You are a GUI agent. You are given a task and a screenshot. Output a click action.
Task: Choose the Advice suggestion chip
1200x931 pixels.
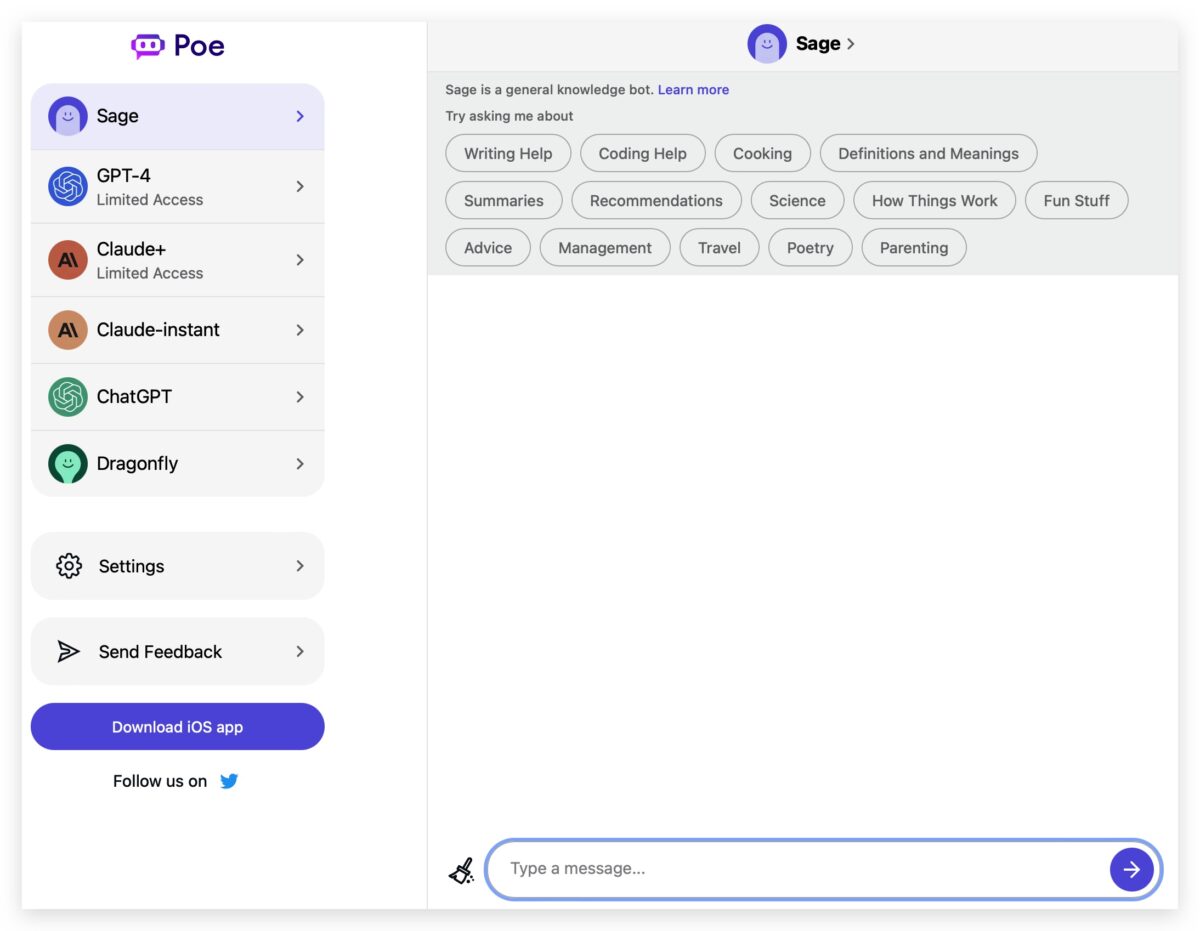pyautogui.click(x=488, y=248)
